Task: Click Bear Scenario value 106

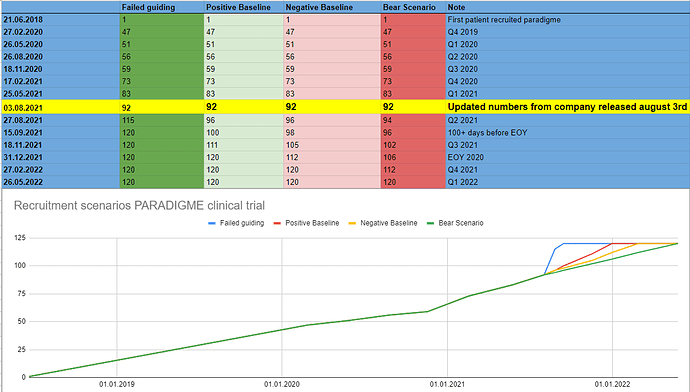Action: (x=413, y=157)
